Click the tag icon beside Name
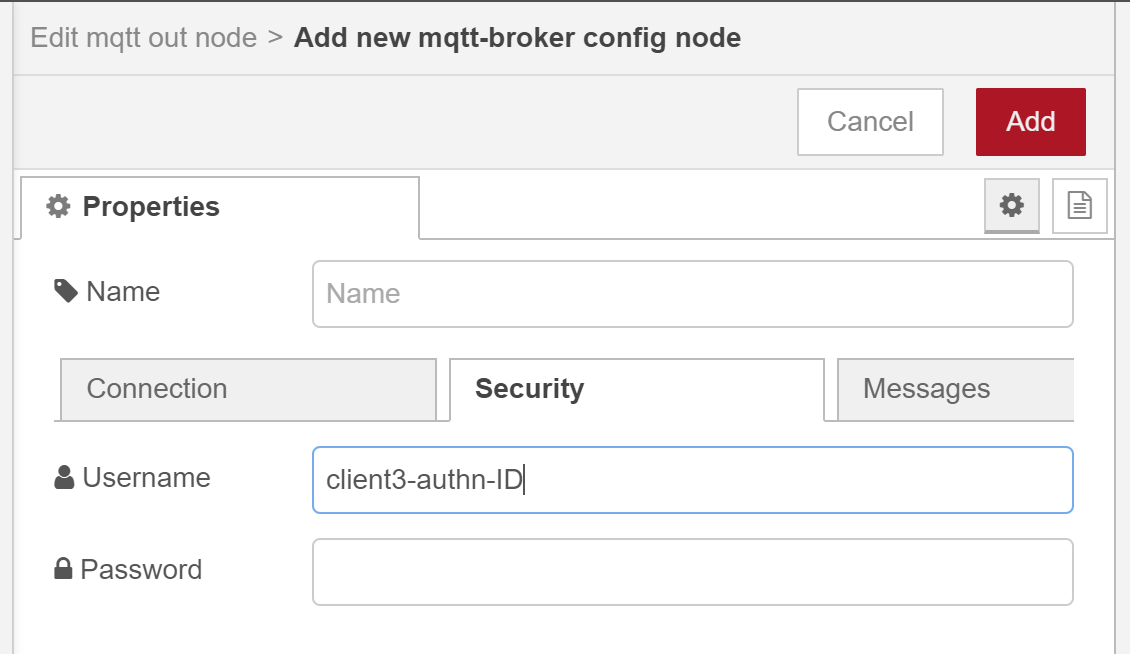The height and width of the screenshot is (654, 1130). [66, 291]
